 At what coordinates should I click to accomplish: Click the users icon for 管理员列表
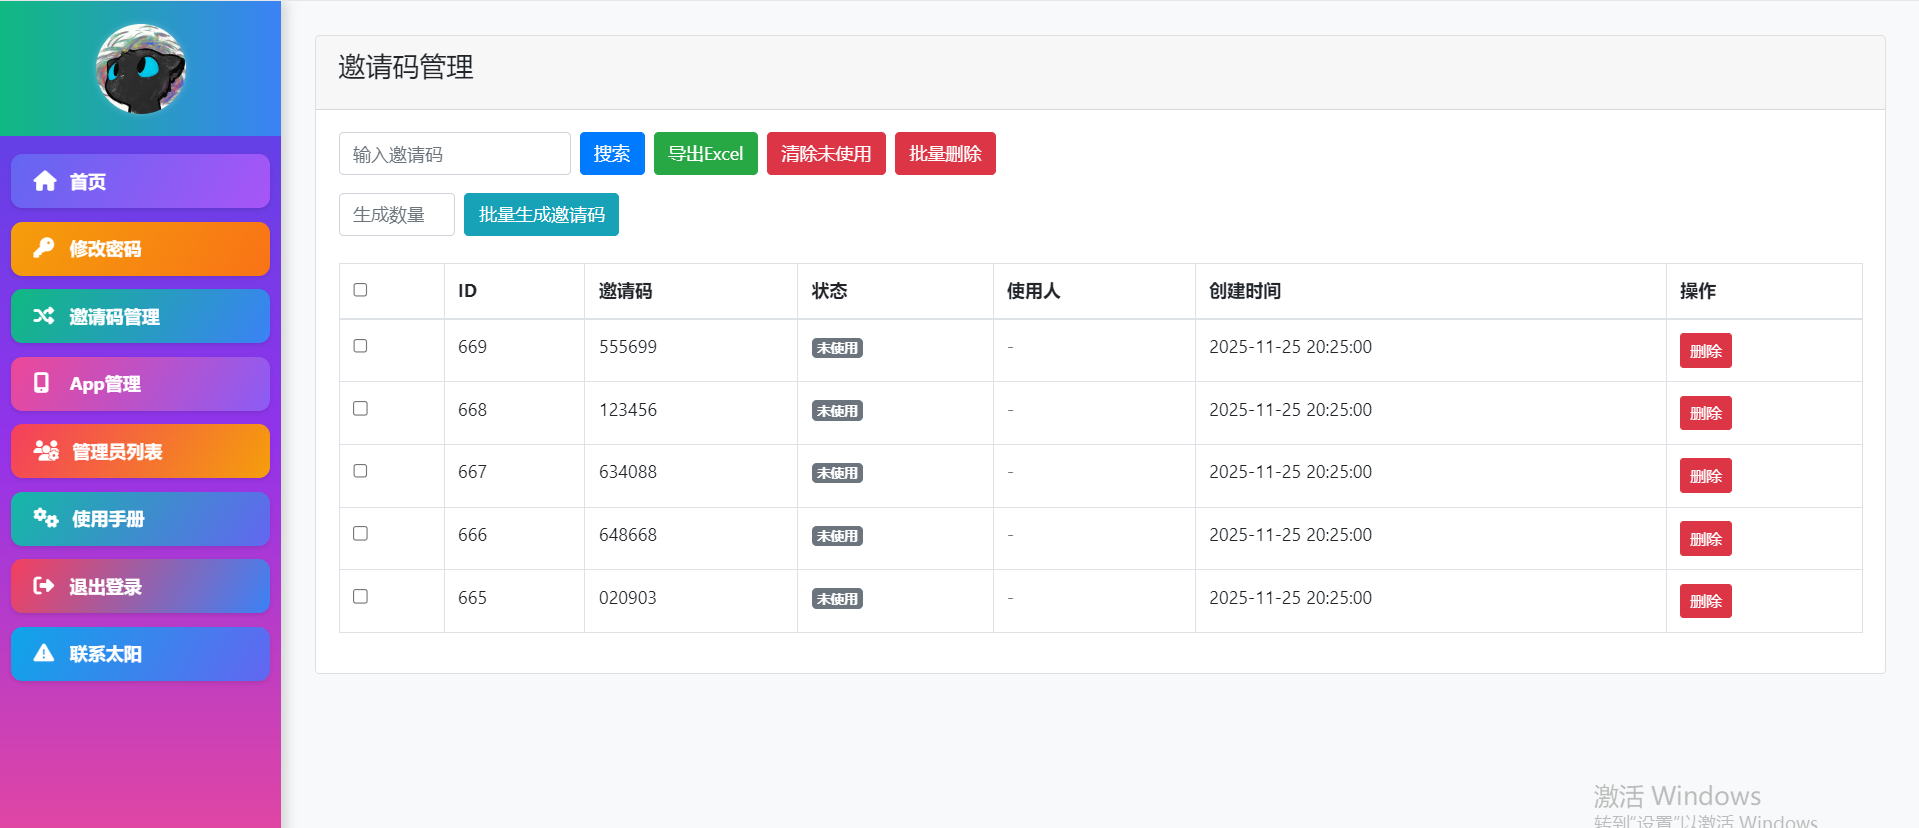click(46, 451)
